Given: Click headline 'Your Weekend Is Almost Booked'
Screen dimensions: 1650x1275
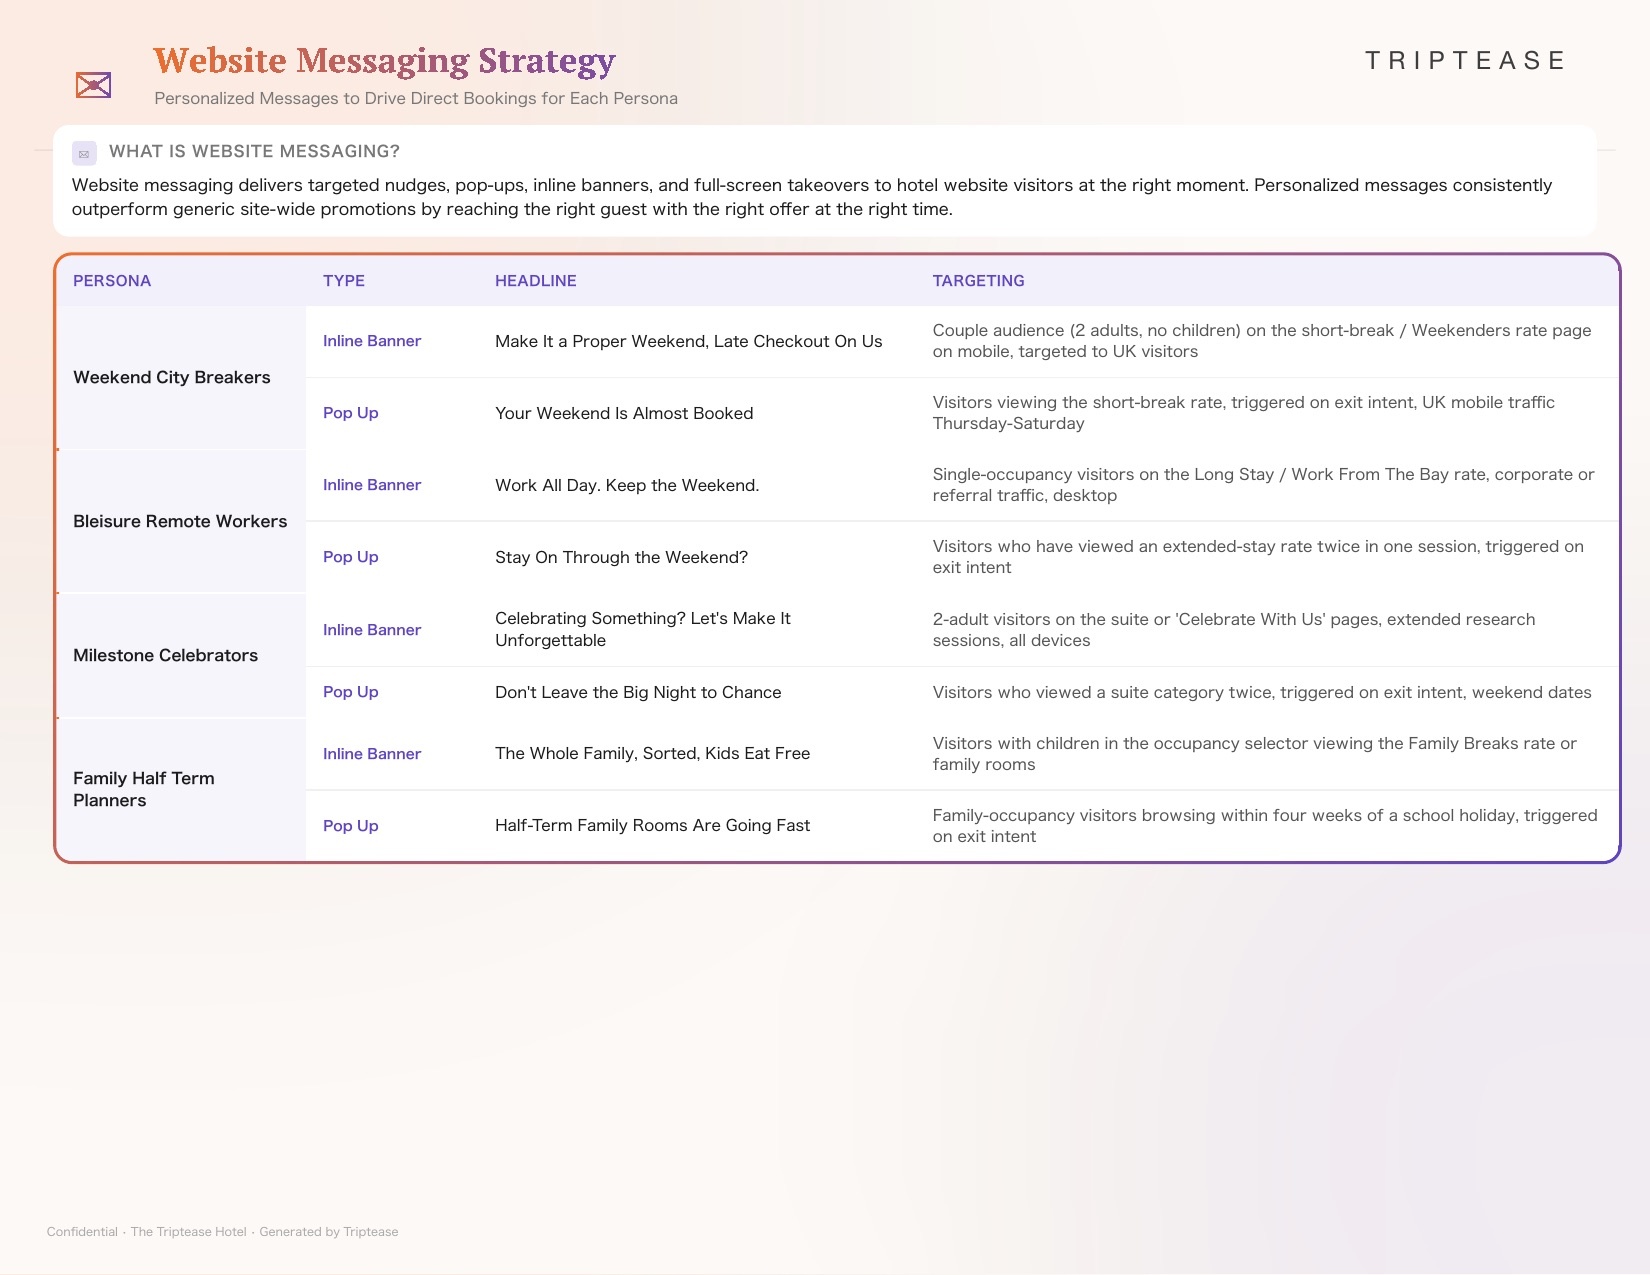Looking at the screenshot, I should coord(624,413).
